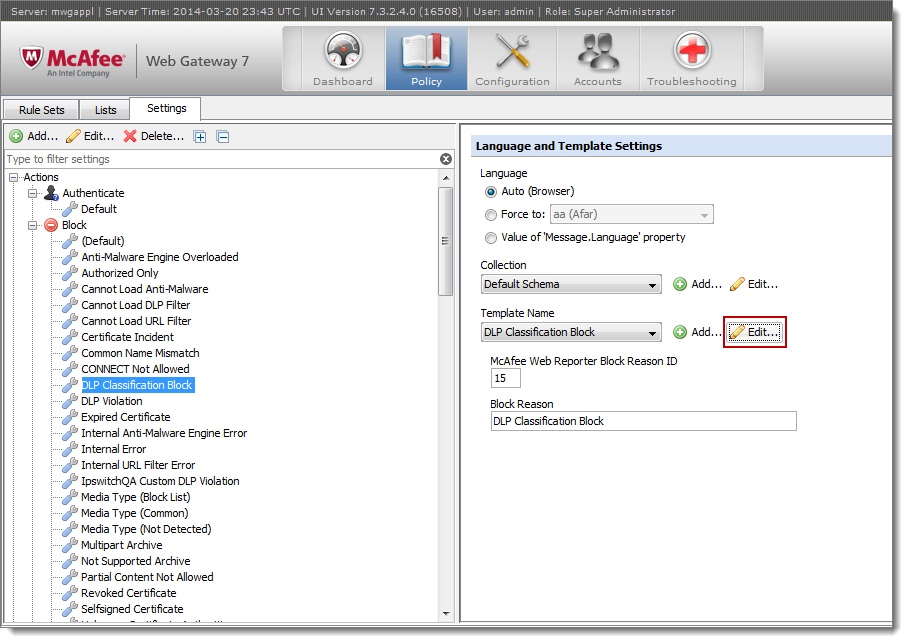Switch to the Rule Sets tab
Image resolution: width=908 pixels, height=643 pixels.
42,110
